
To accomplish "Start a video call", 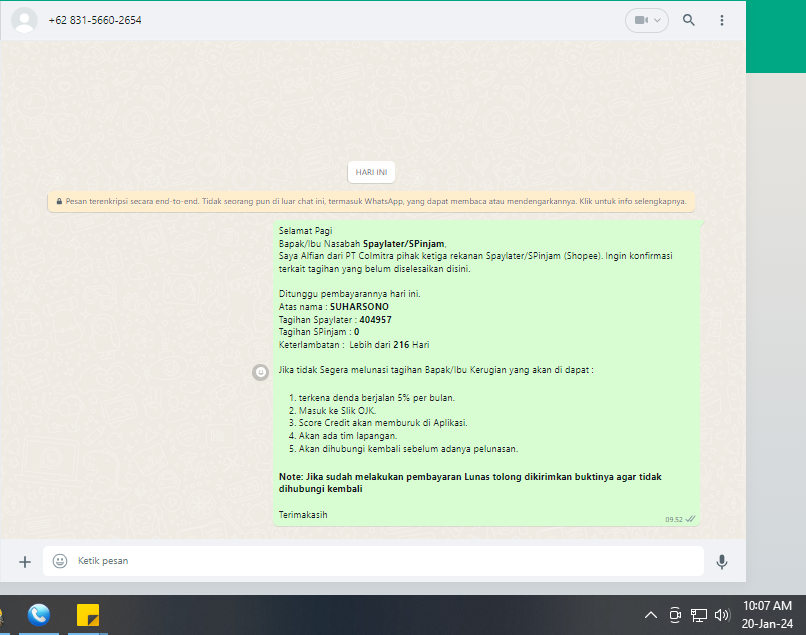I will [640, 20].
